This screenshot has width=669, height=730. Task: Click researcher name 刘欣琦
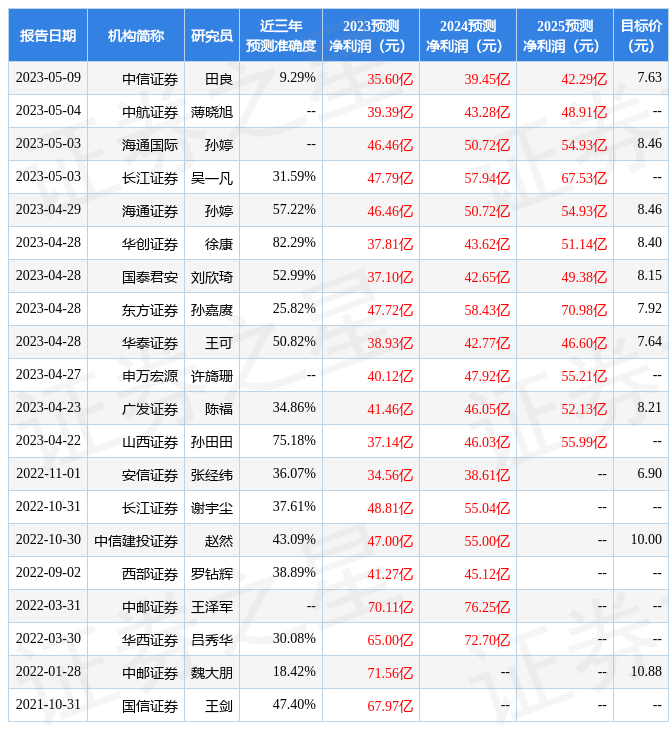pos(212,277)
